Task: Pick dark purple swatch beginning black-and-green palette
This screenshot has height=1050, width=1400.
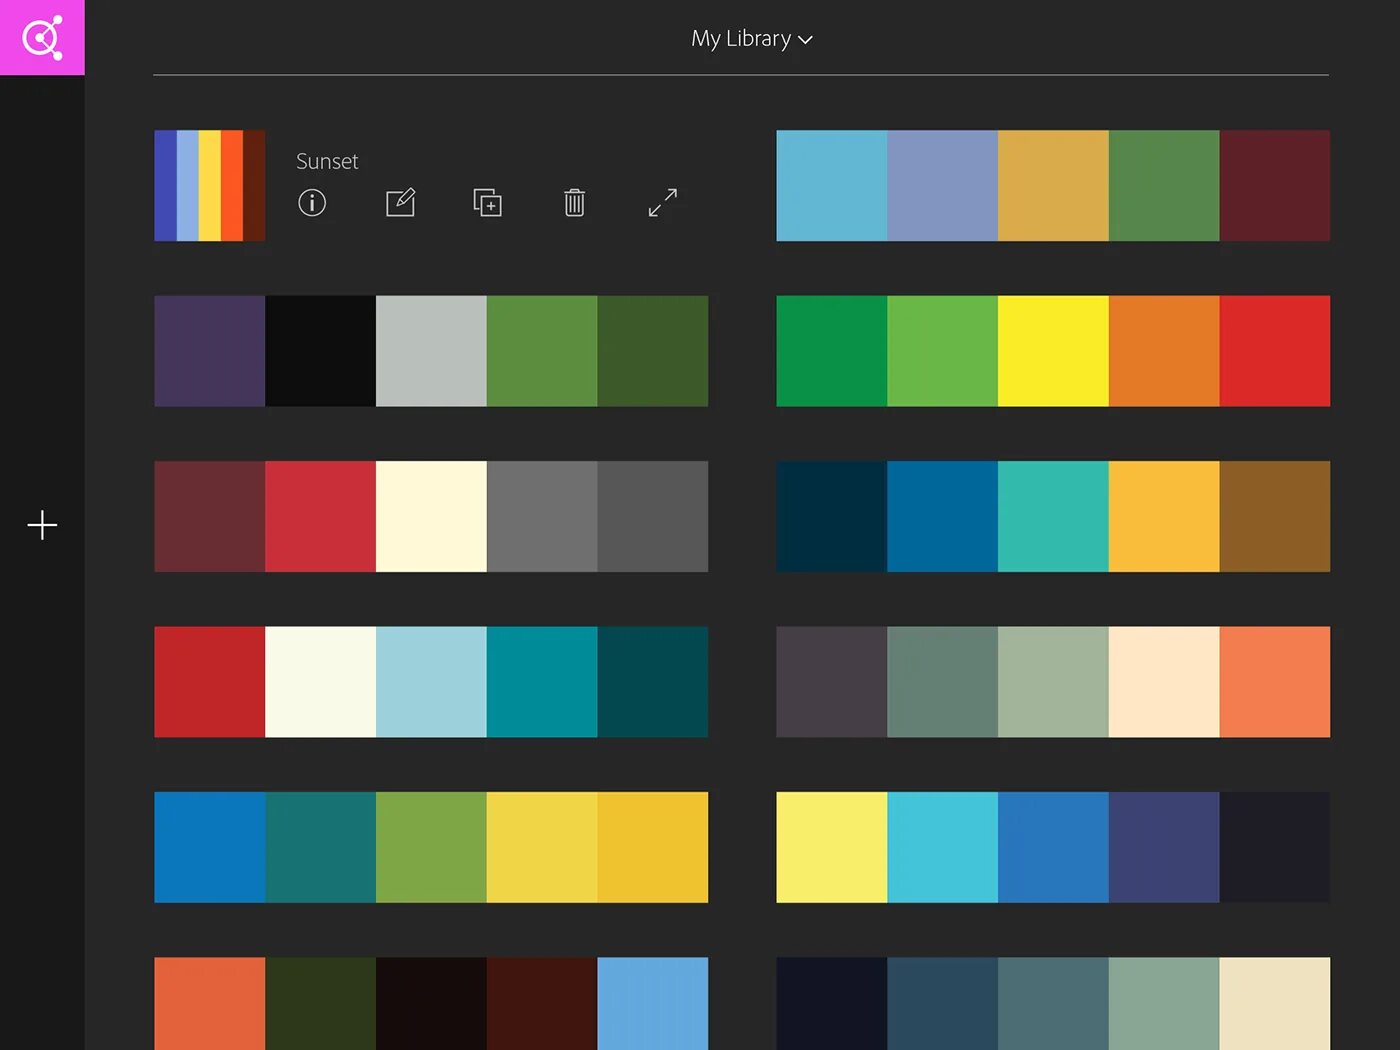Action: 210,351
